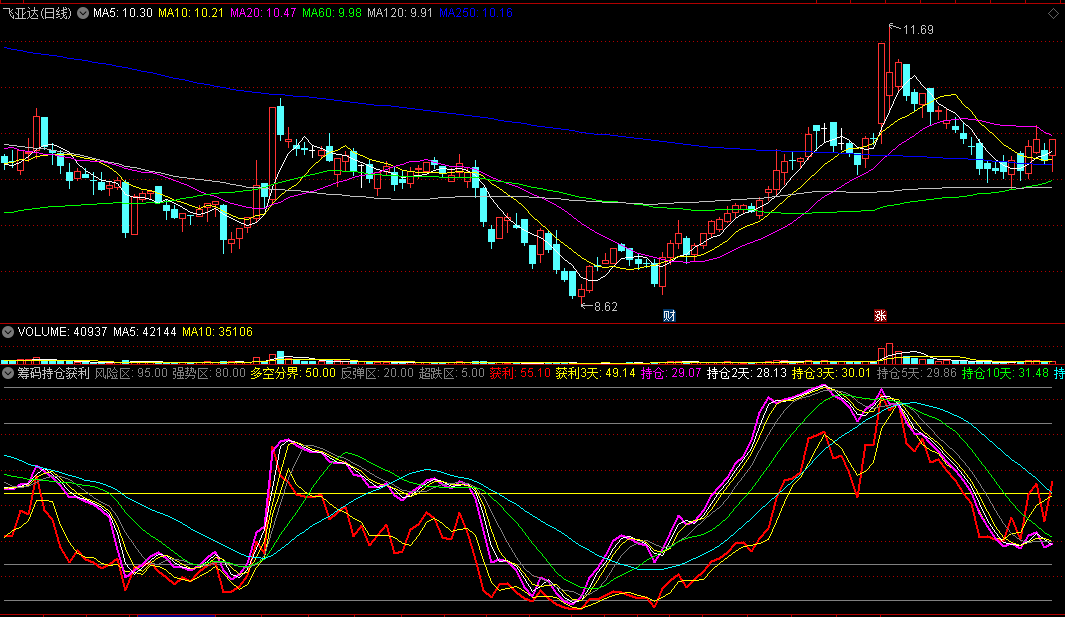Click the diamond icon at top-right corner
This screenshot has height=617, width=1065.
coord(1053,14)
